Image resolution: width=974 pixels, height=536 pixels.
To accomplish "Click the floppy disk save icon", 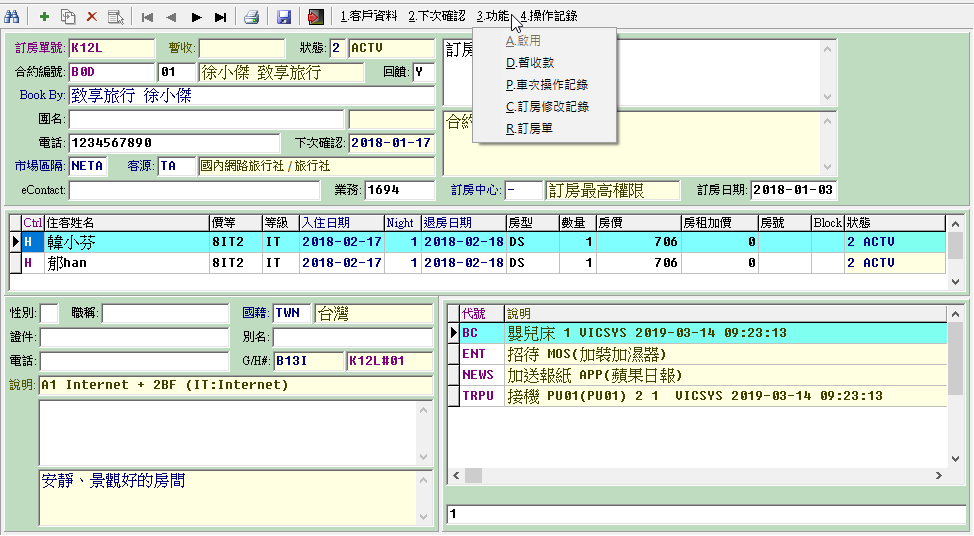I will click(284, 16).
